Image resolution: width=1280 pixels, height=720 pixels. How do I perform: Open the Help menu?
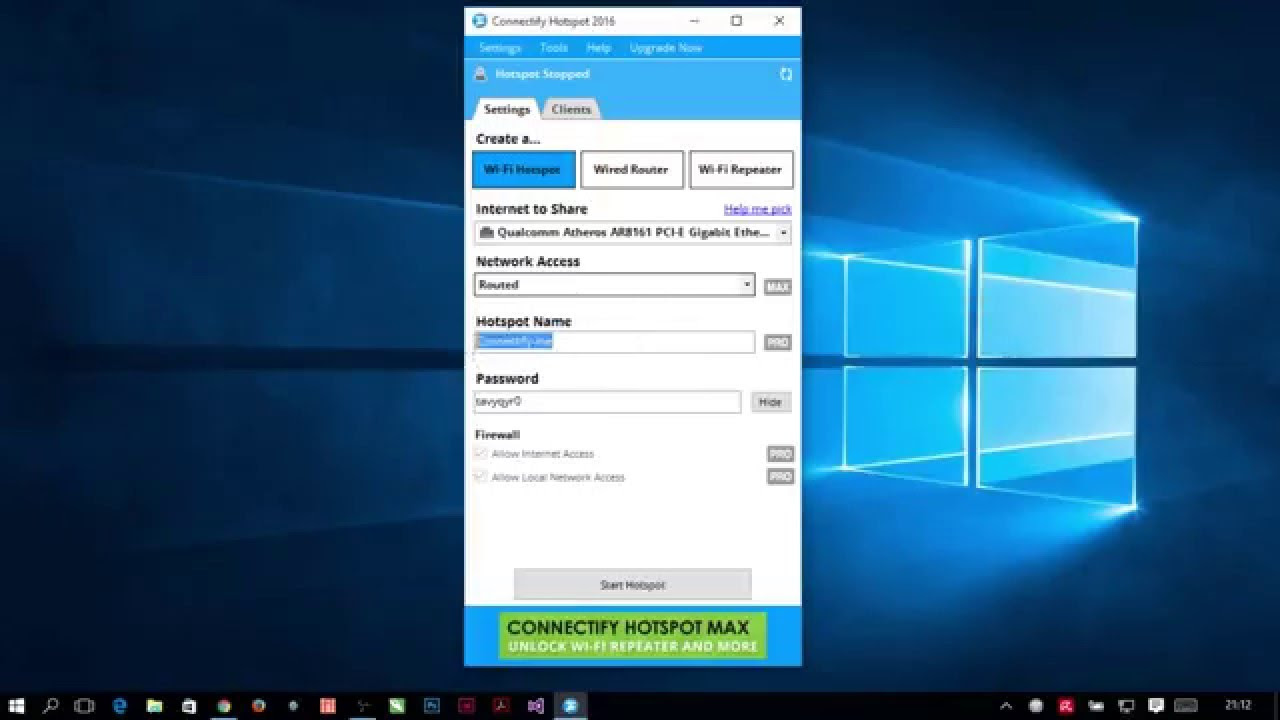[x=599, y=48]
